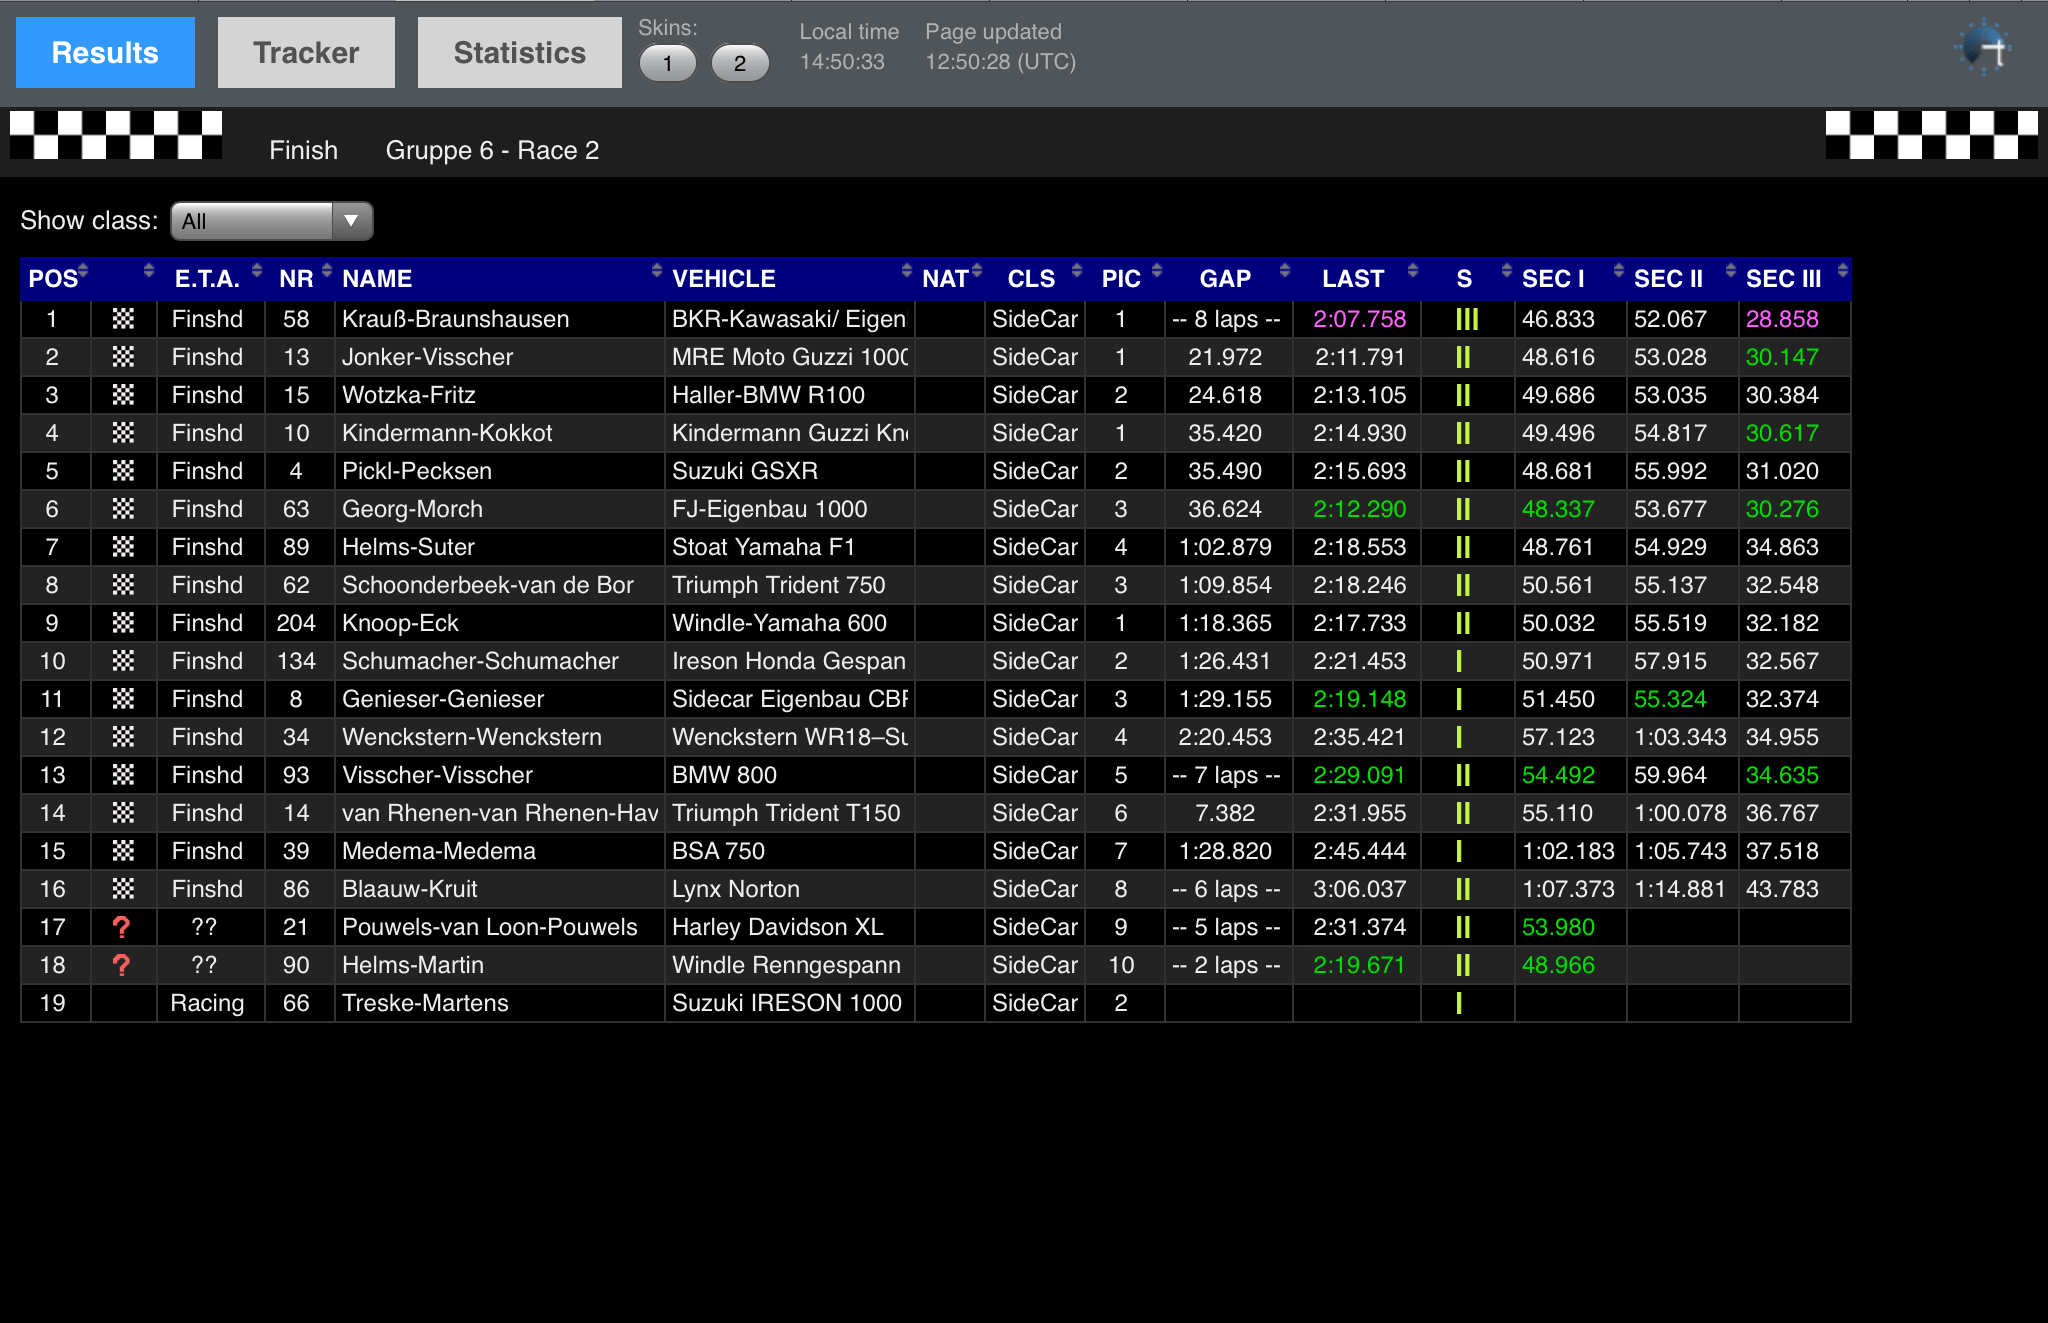Open the Results tab
The image size is (2048, 1323).
[x=105, y=53]
